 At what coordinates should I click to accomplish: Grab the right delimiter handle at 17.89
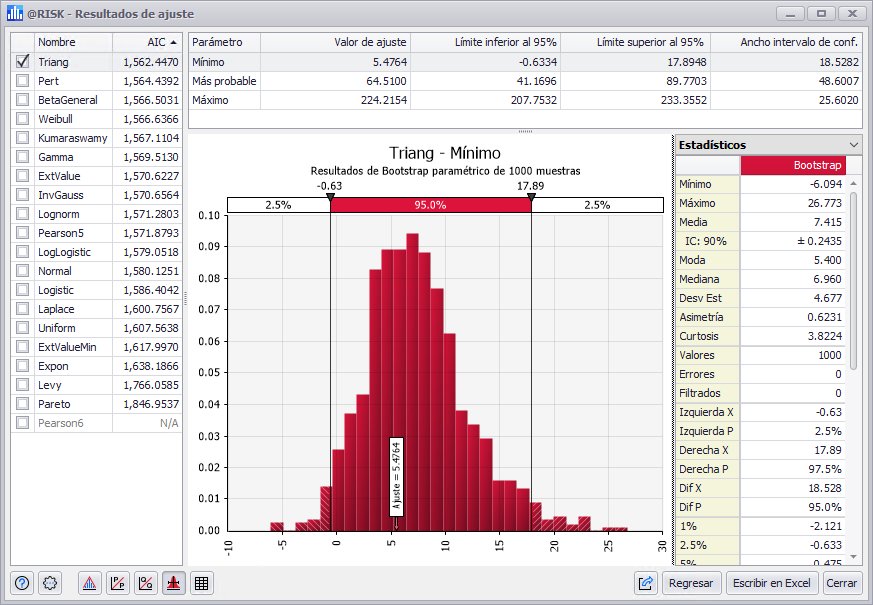point(531,198)
